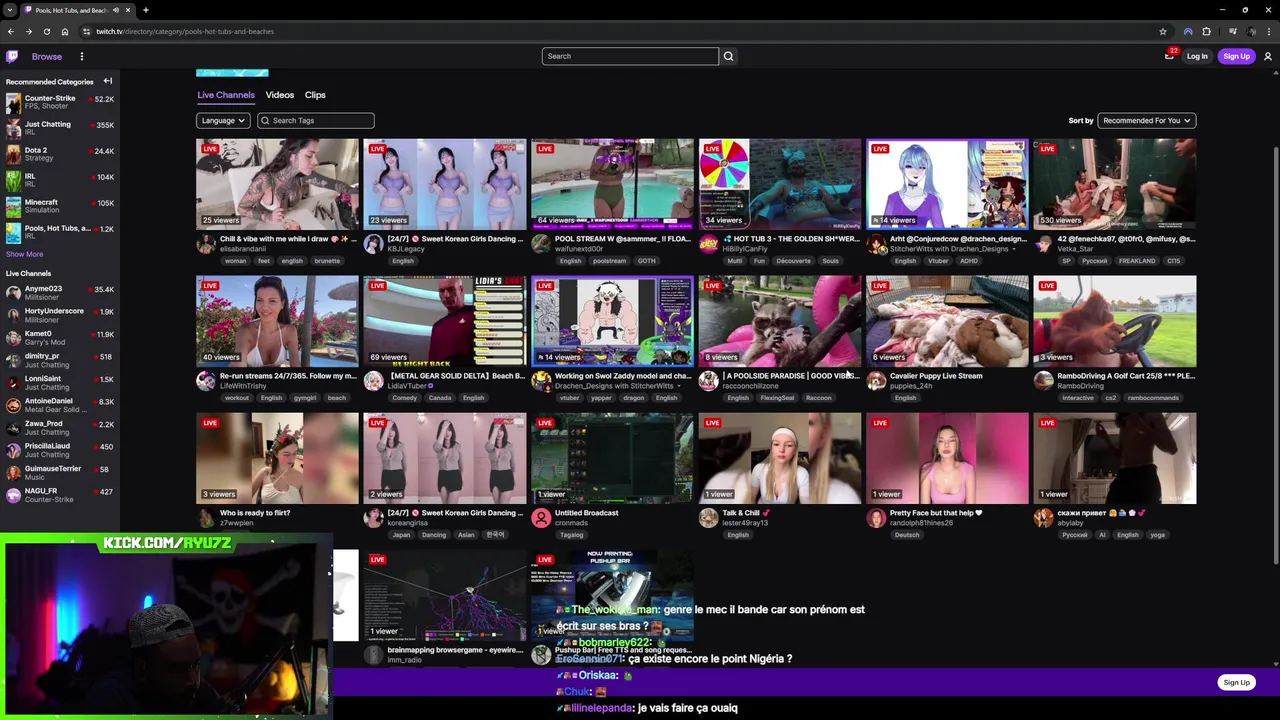Mute the tab via speaker icon
Image resolution: width=1280 pixels, height=720 pixels.
pos(116,10)
